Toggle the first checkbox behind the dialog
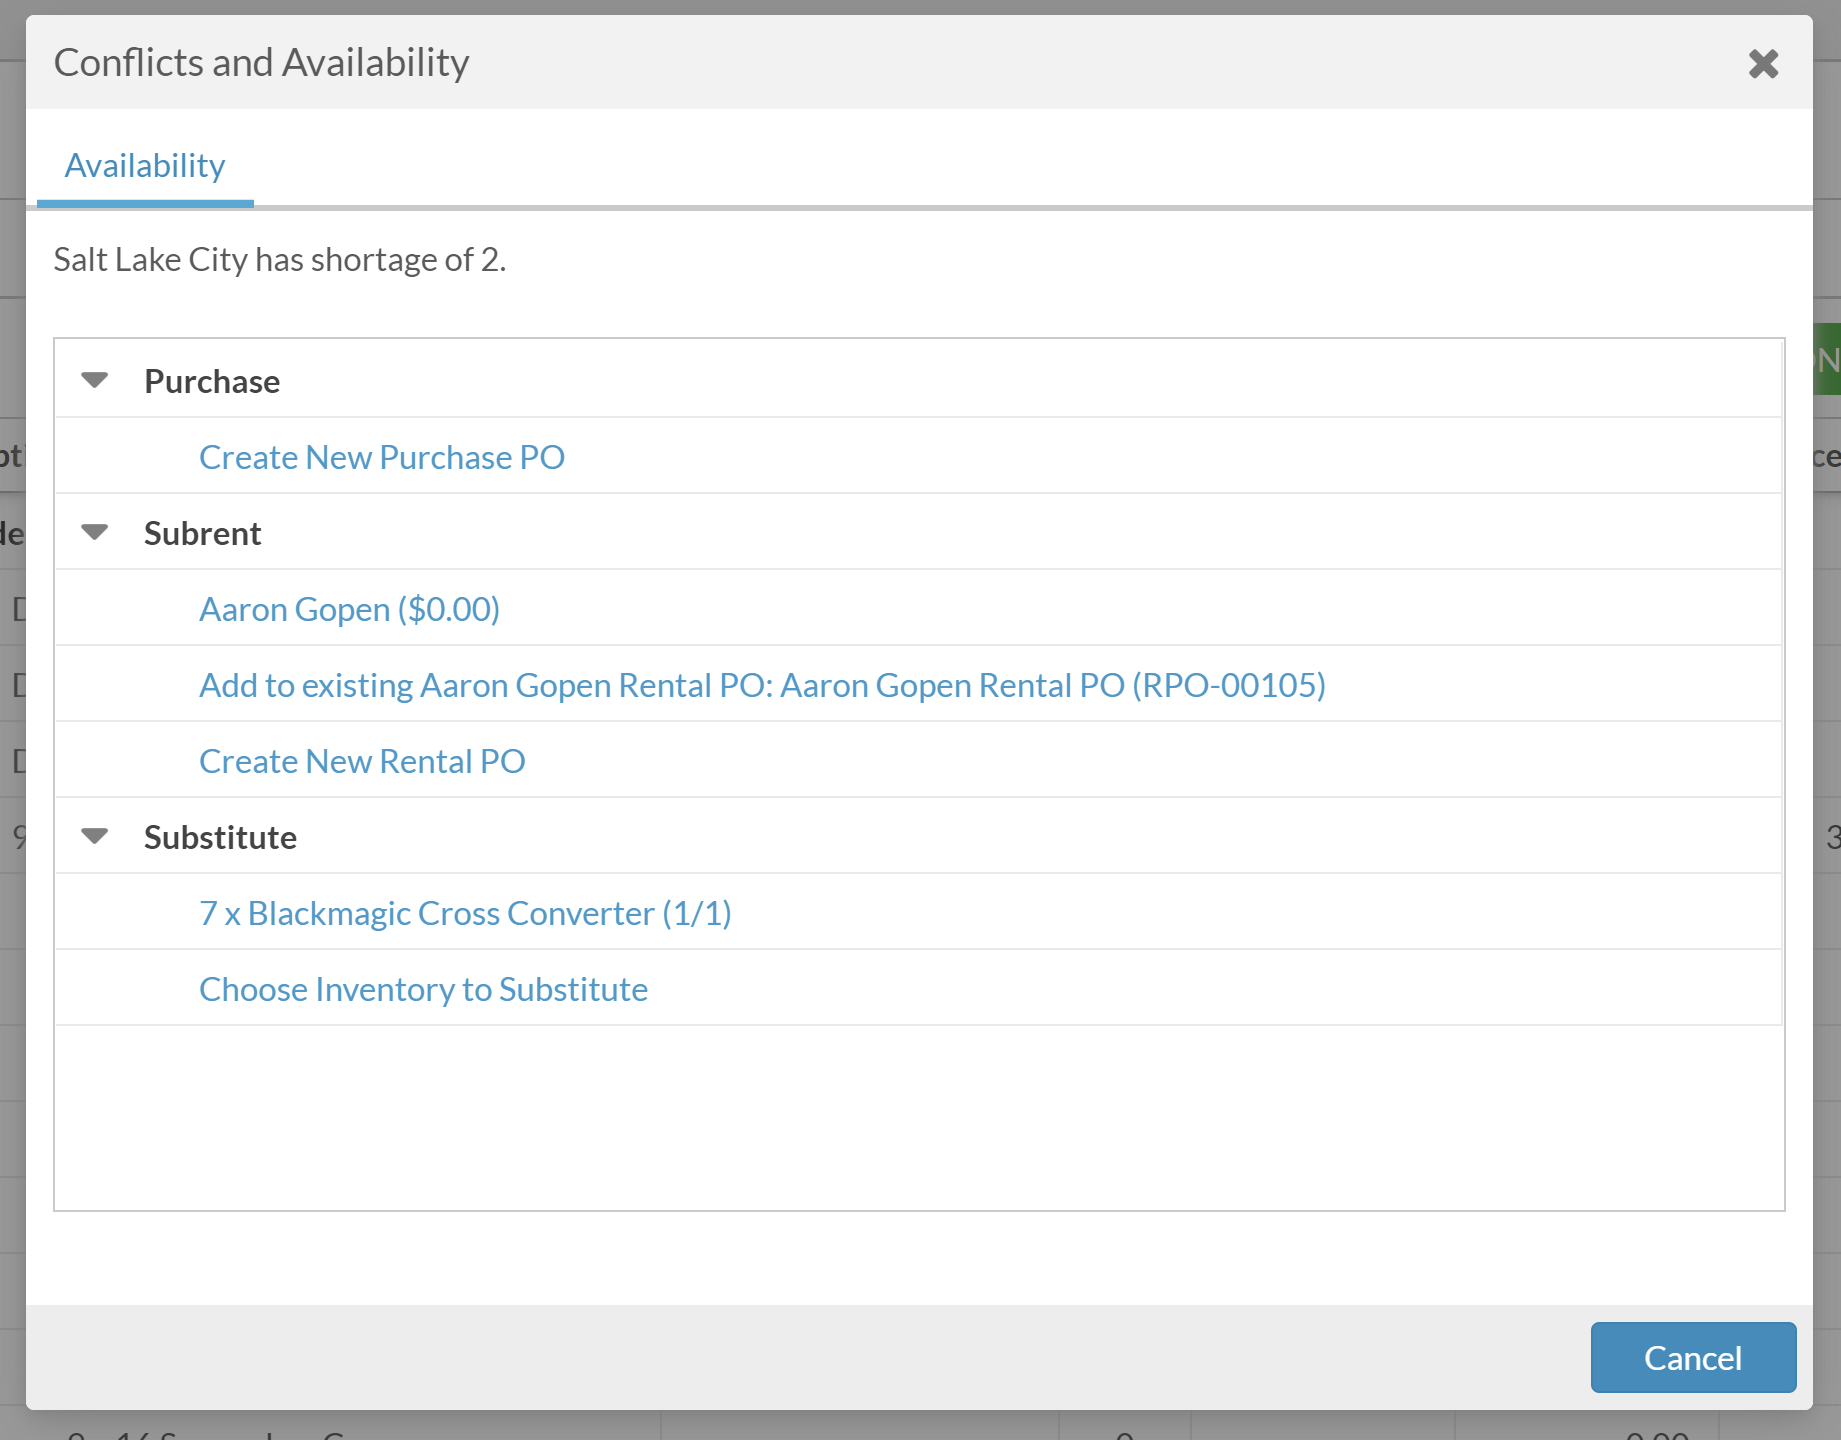1841x1440 pixels. [x=17, y=608]
